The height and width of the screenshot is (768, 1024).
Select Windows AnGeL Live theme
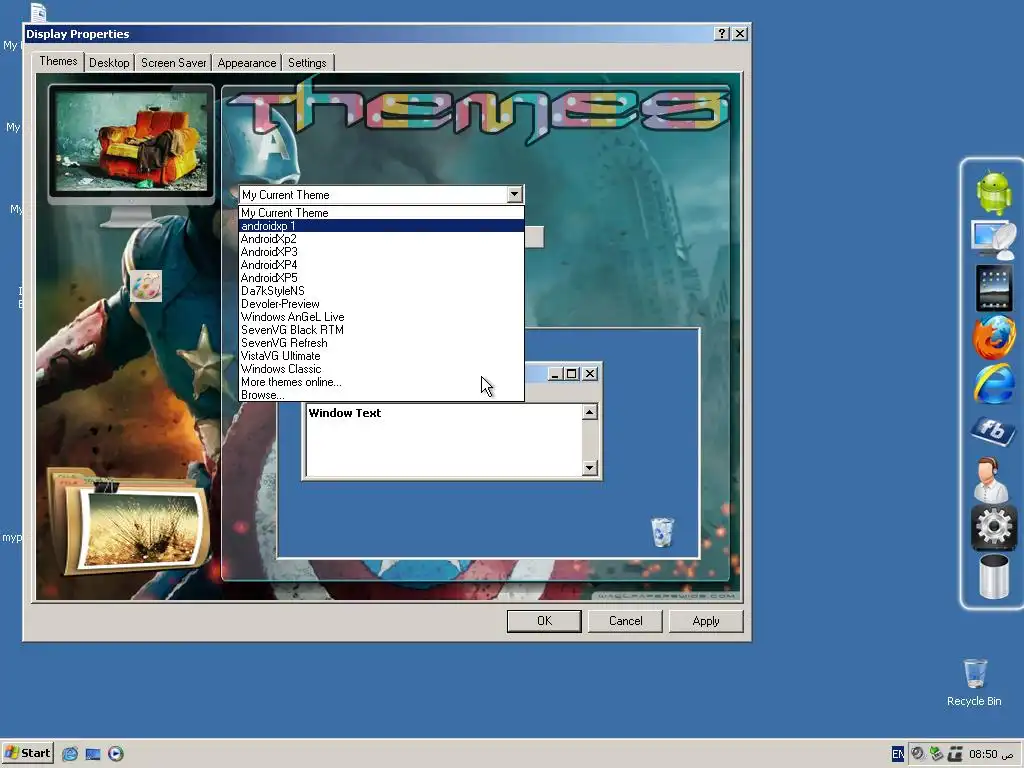pyautogui.click(x=381, y=317)
